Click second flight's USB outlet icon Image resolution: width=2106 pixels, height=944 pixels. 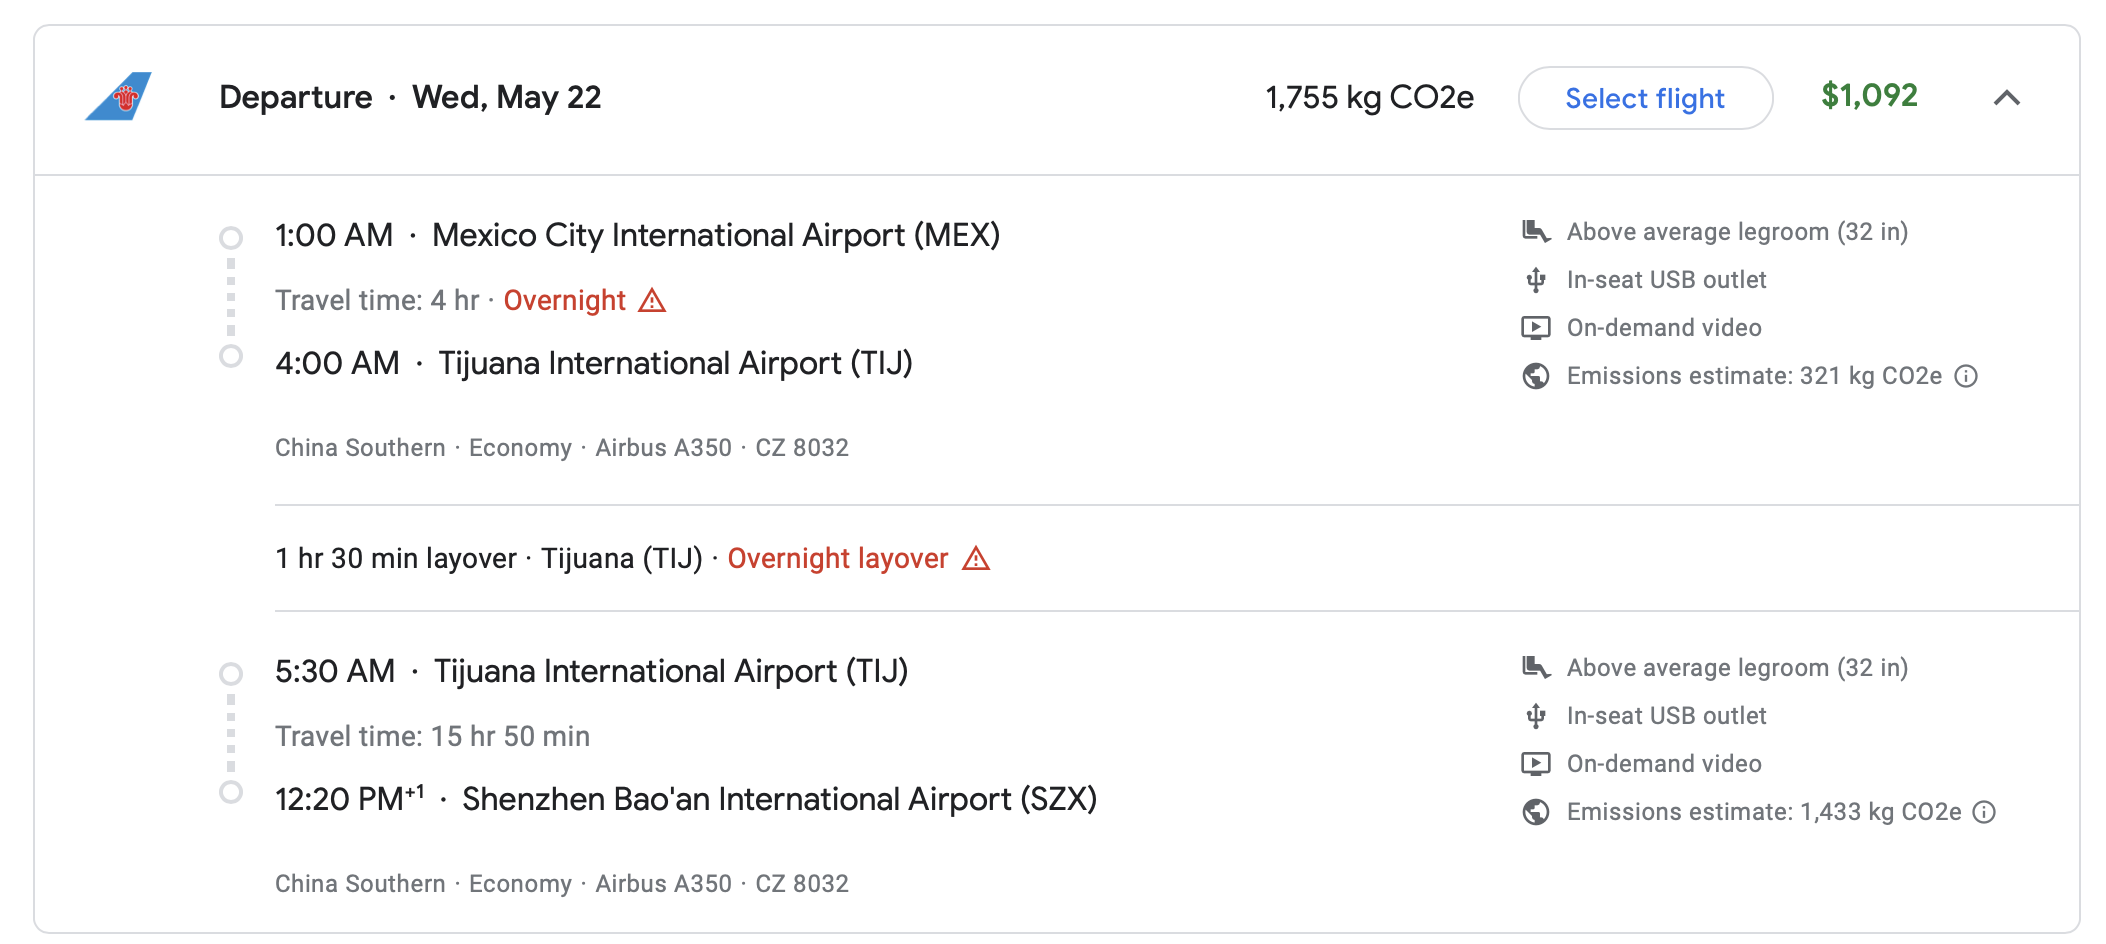pyautogui.click(x=1536, y=716)
